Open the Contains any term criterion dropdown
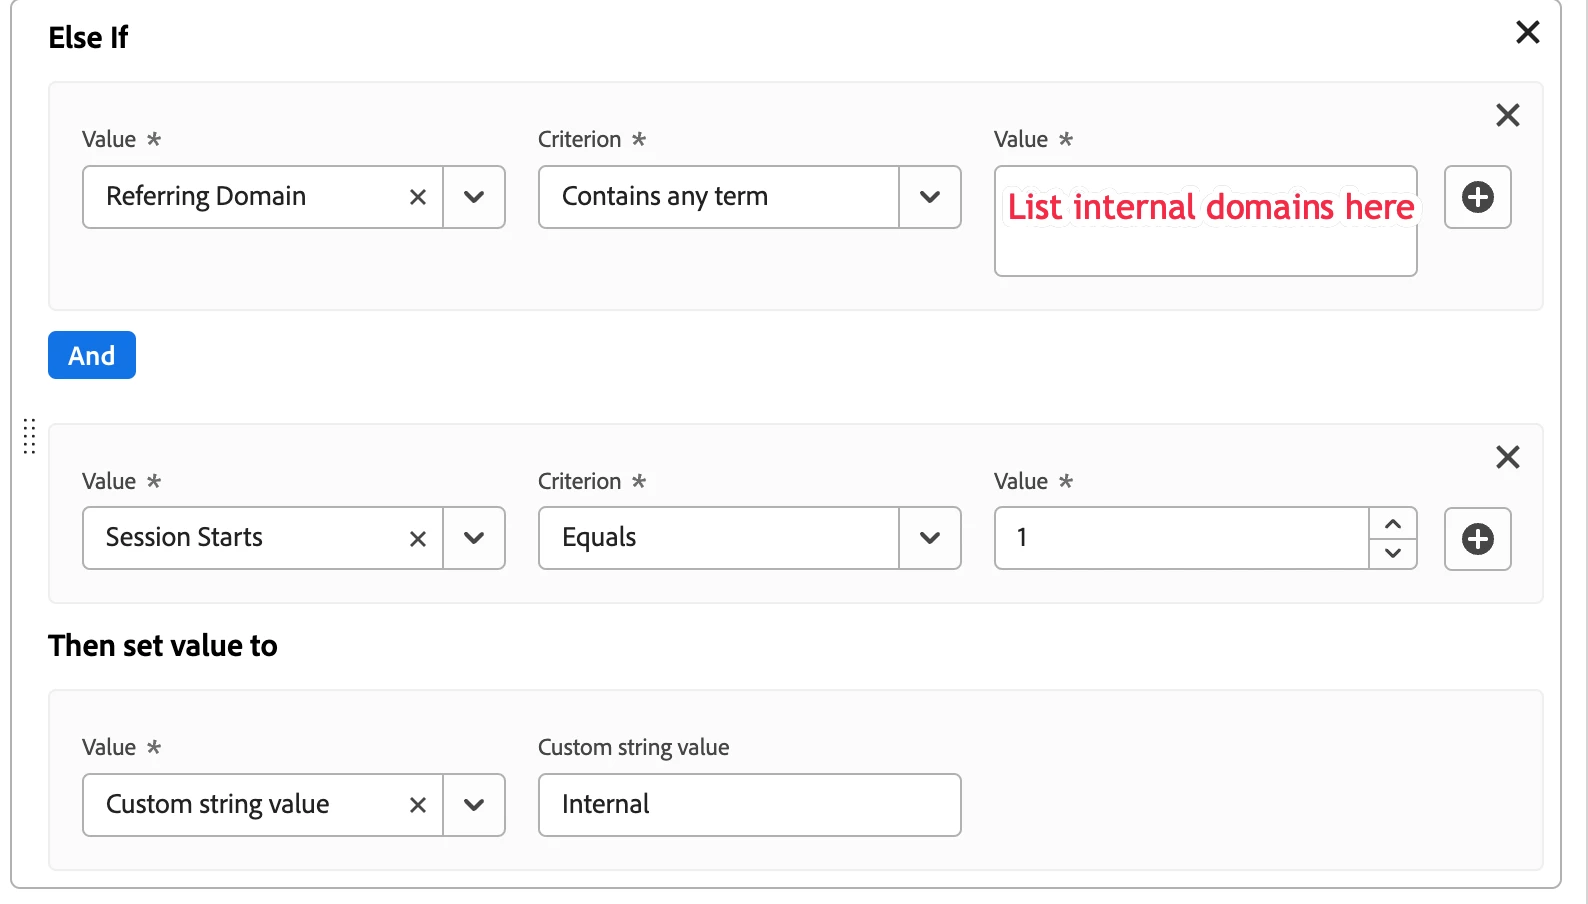The width and height of the screenshot is (1588, 904). (930, 198)
